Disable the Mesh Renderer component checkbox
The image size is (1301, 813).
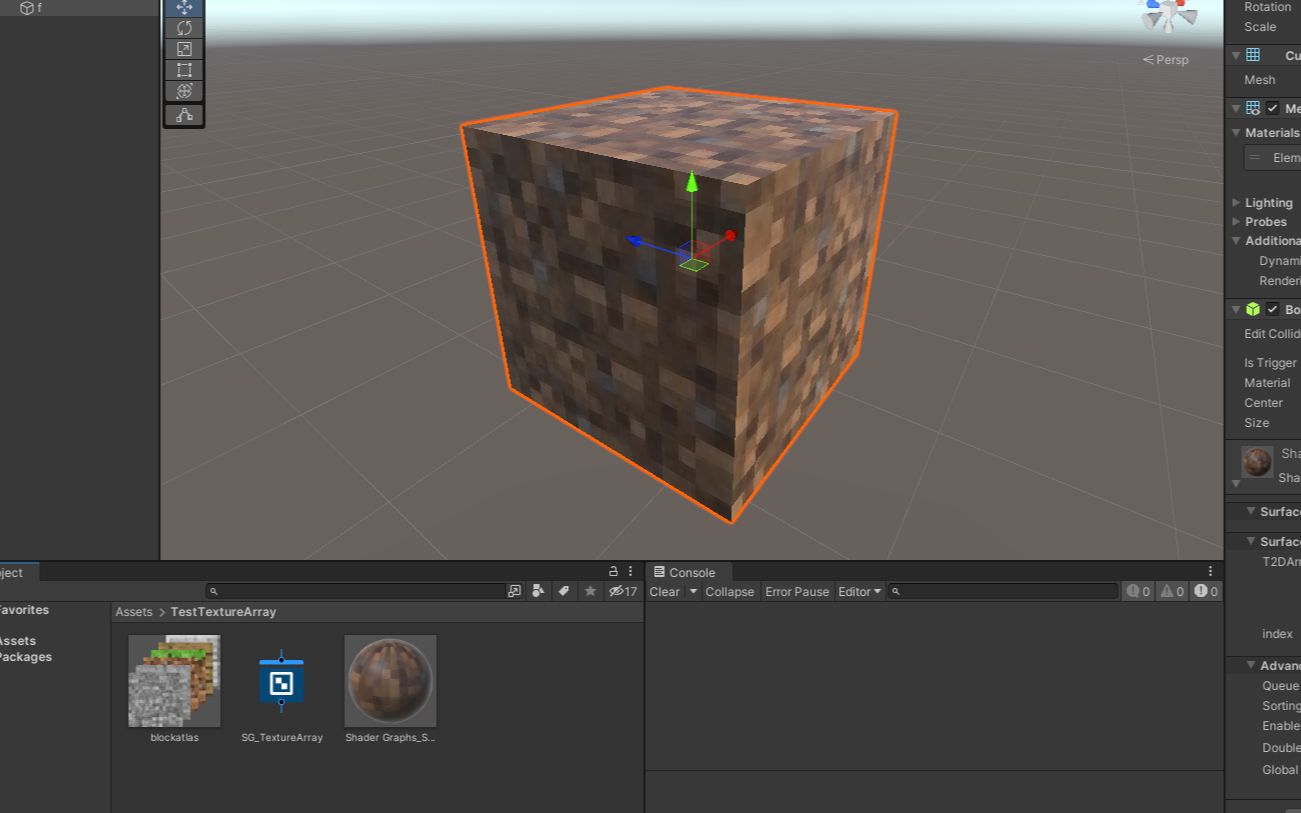pos(1274,108)
